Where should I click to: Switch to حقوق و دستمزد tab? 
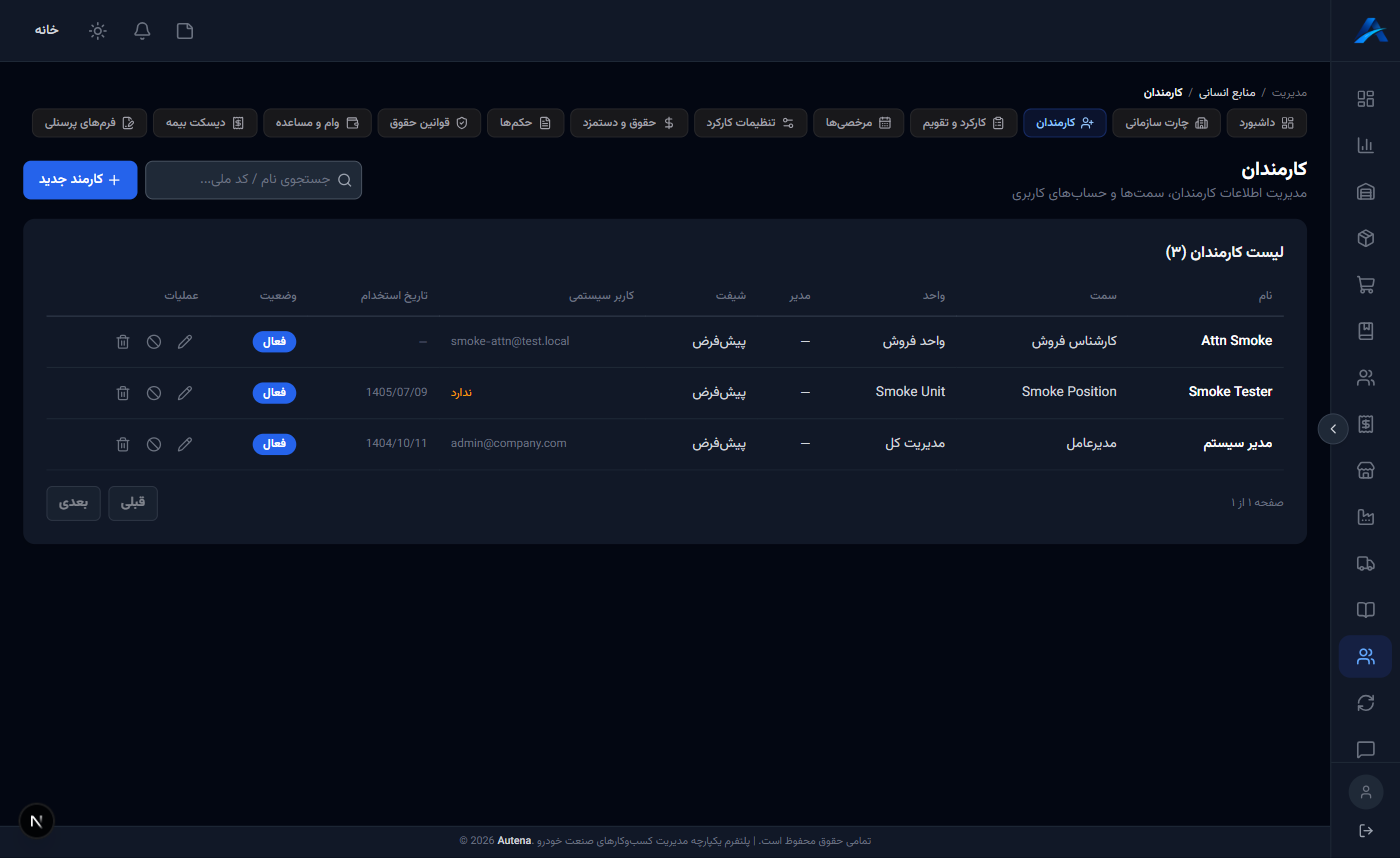coord(629,123)
